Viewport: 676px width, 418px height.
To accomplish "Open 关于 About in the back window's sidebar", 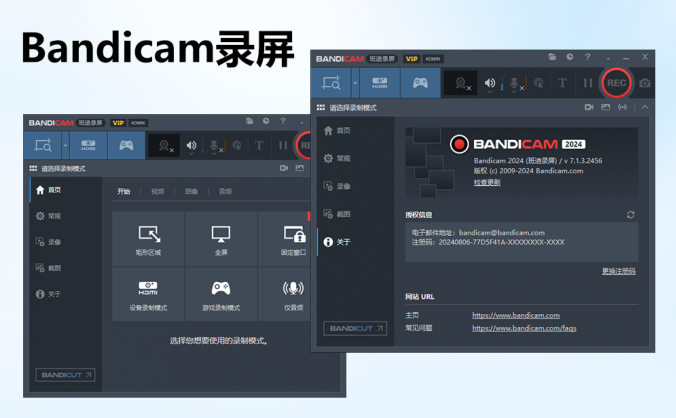I will click(66, 294).
